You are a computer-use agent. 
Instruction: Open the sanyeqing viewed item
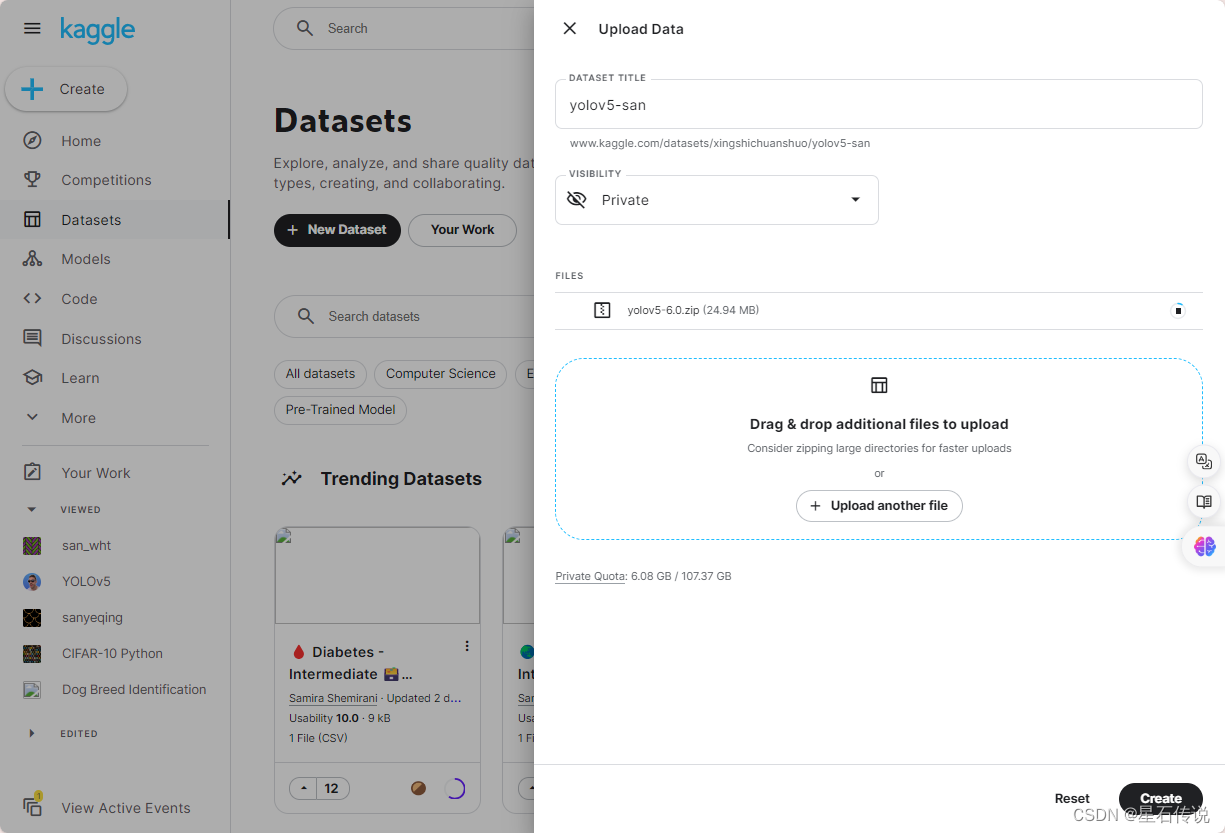[92, 617]
